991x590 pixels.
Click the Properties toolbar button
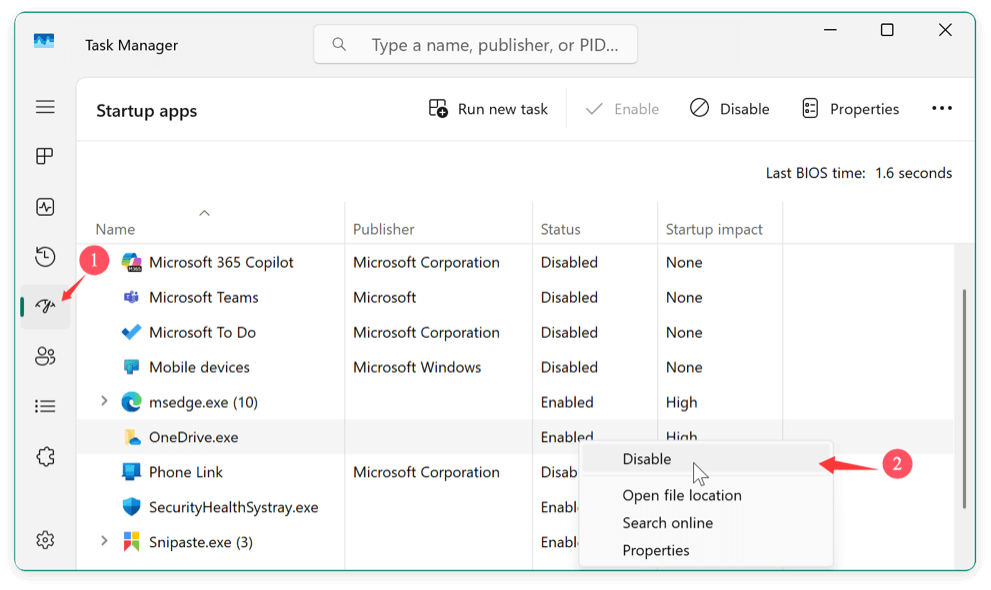[850, 109]
